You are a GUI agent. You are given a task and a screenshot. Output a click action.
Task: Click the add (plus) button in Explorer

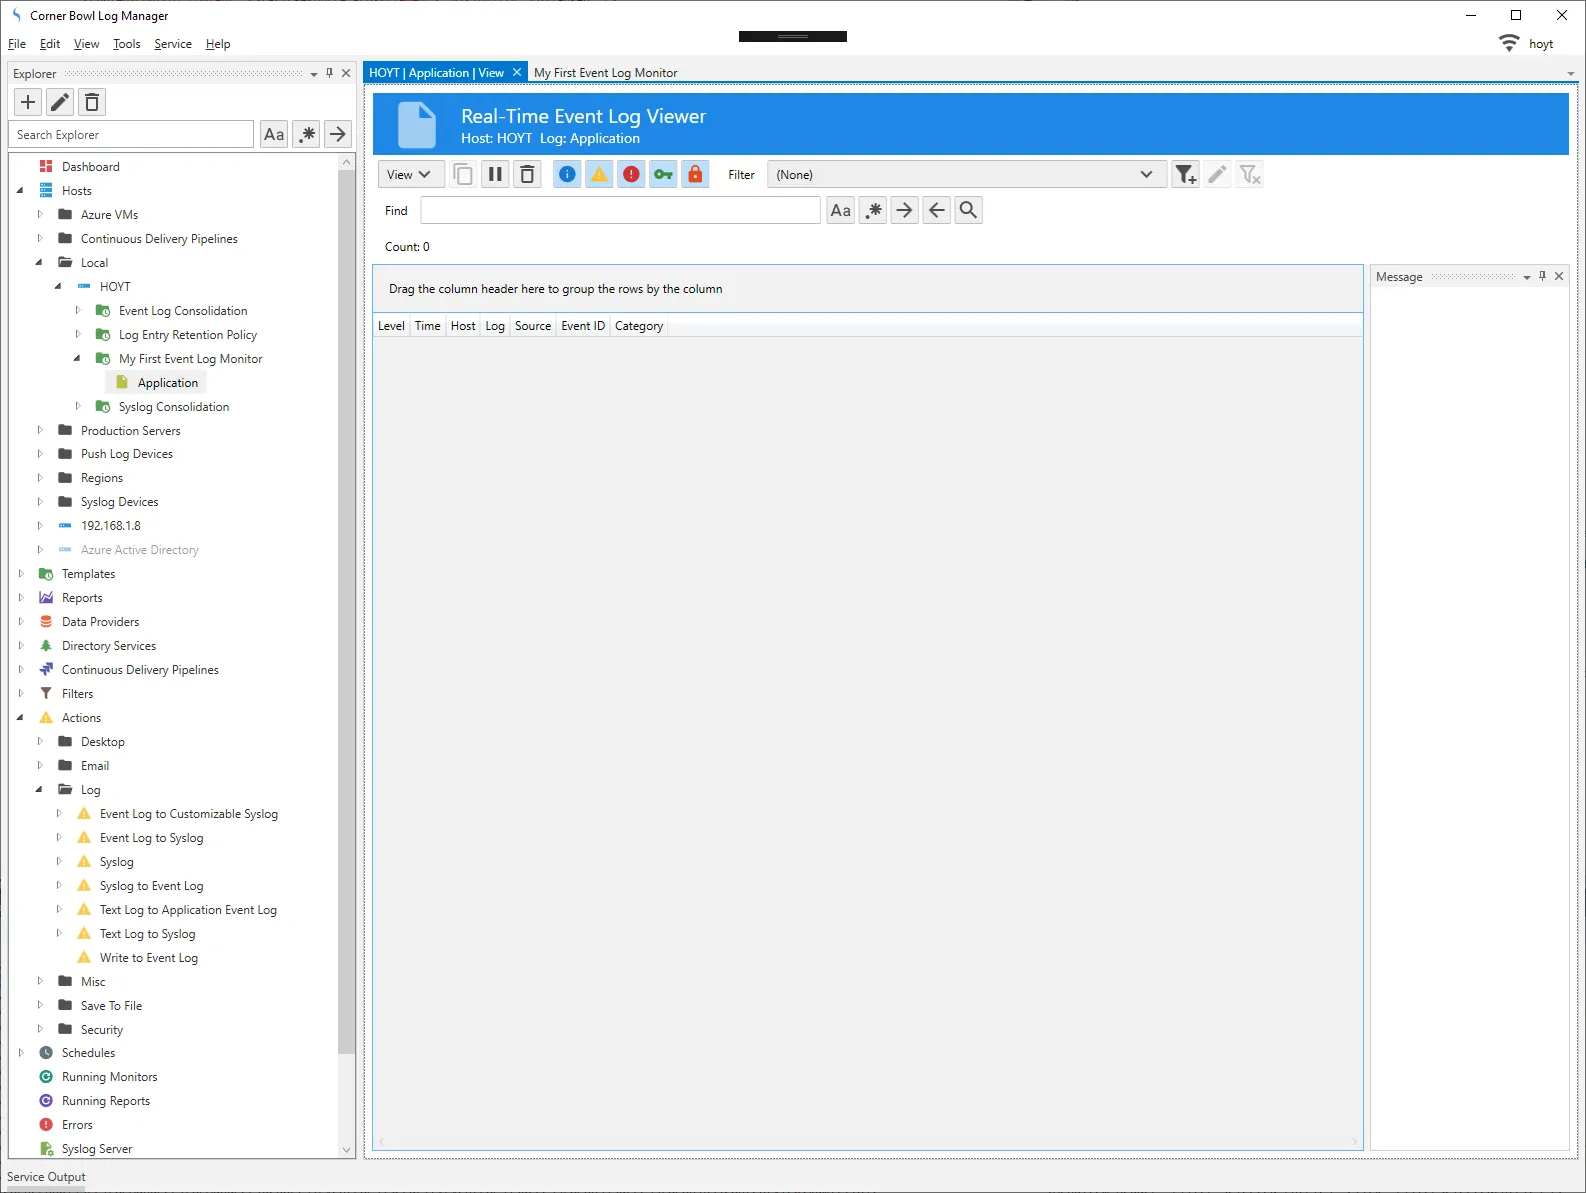pos(28,102)
